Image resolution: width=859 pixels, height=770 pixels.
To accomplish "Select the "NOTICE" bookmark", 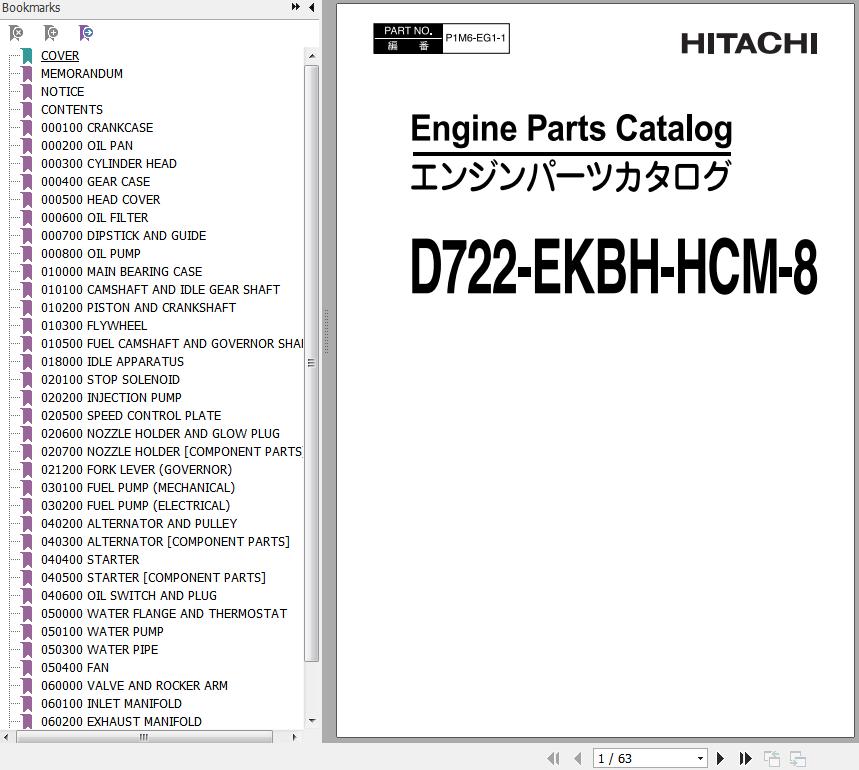I will coord(62,92).
